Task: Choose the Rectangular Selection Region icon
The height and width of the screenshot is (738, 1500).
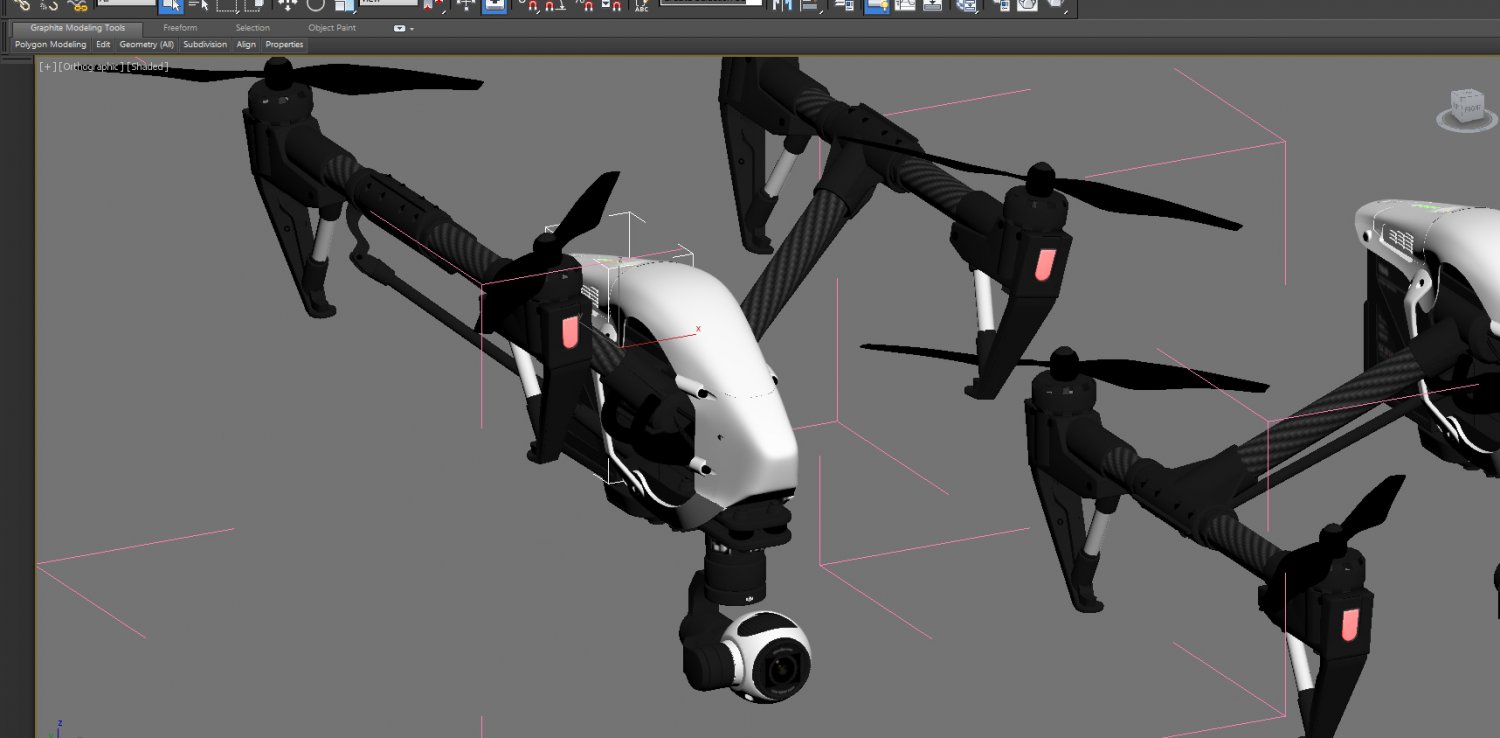Action: (x=226, y=6)
